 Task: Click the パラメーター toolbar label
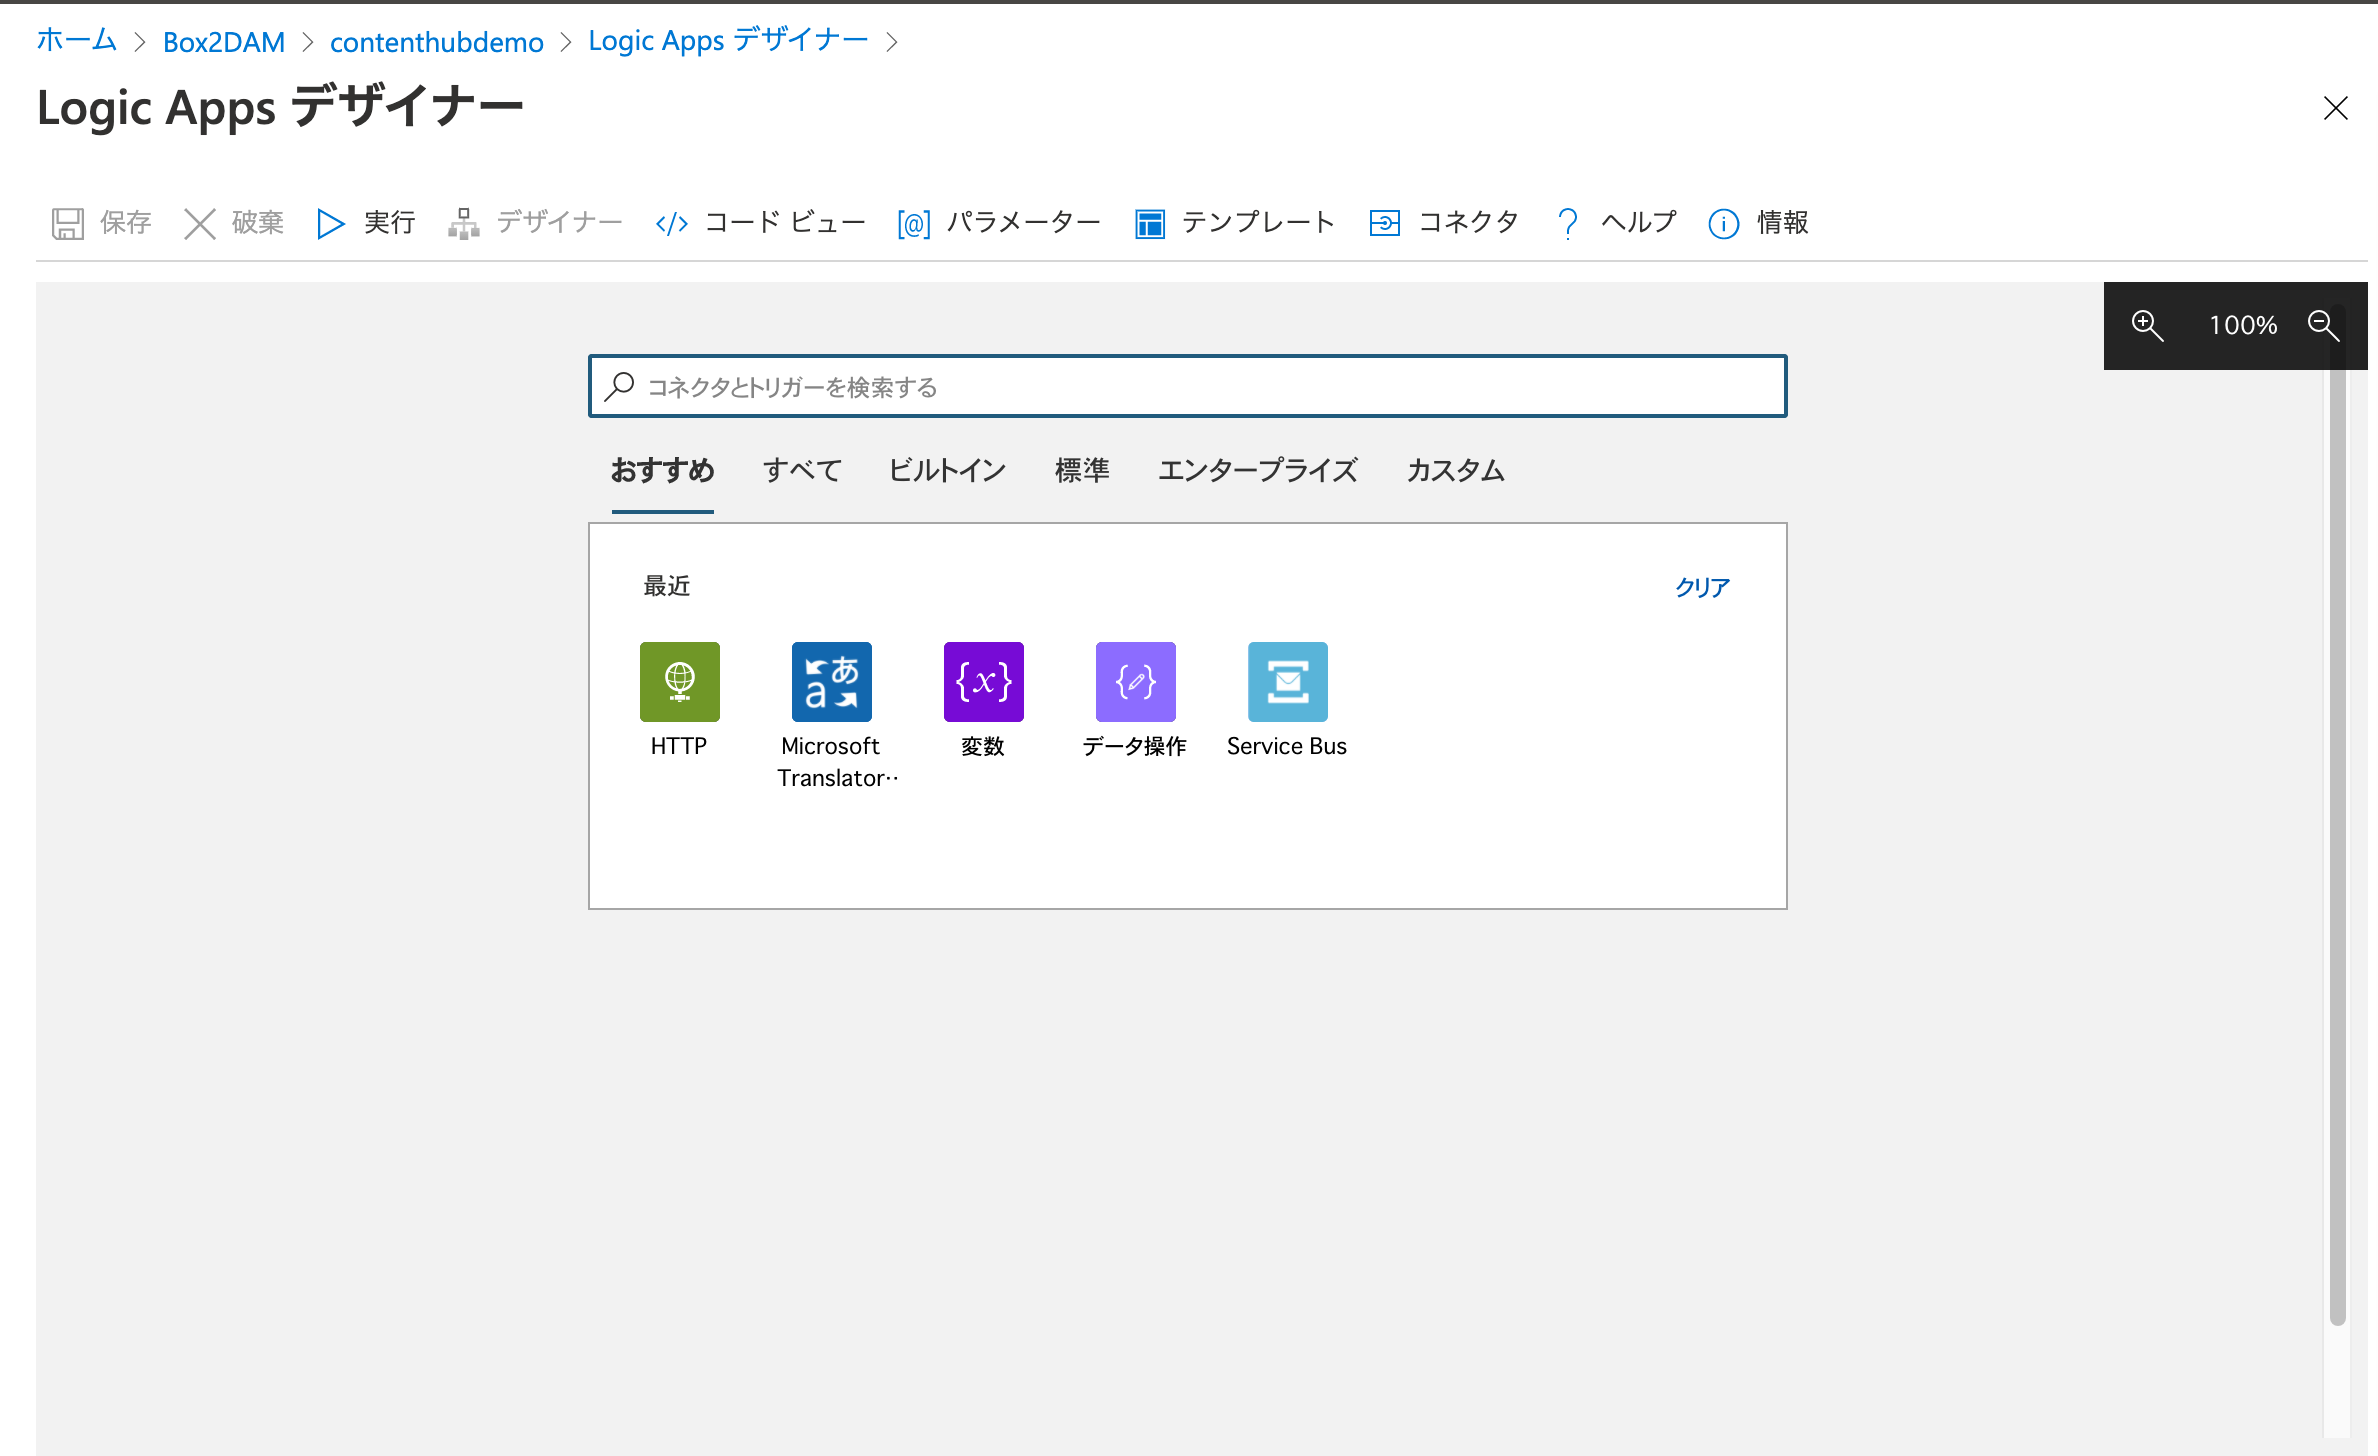pos(1023,222)
